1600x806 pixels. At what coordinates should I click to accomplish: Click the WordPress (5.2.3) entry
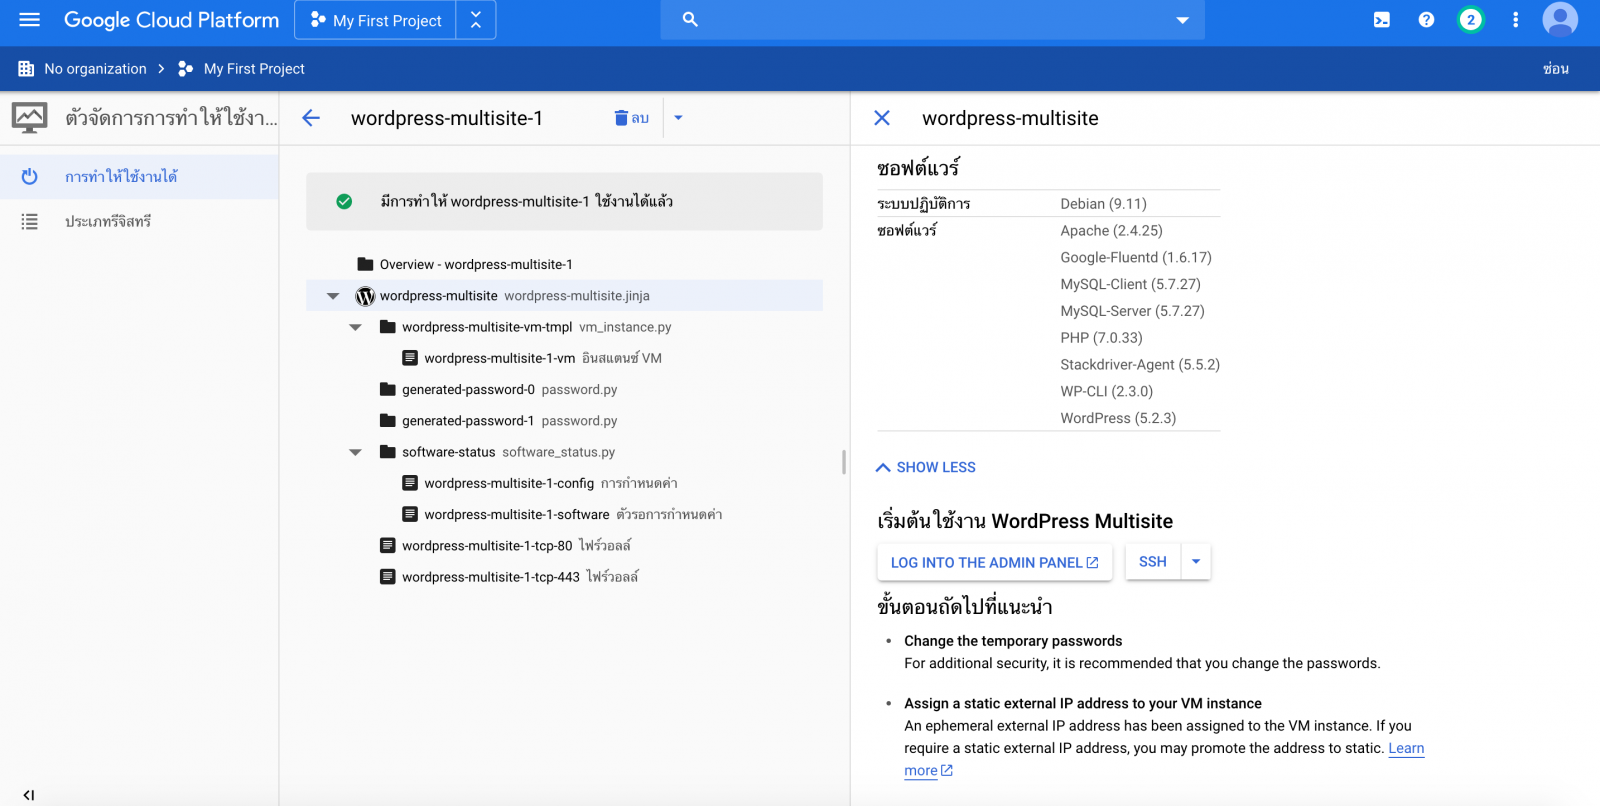(1118, 418)
